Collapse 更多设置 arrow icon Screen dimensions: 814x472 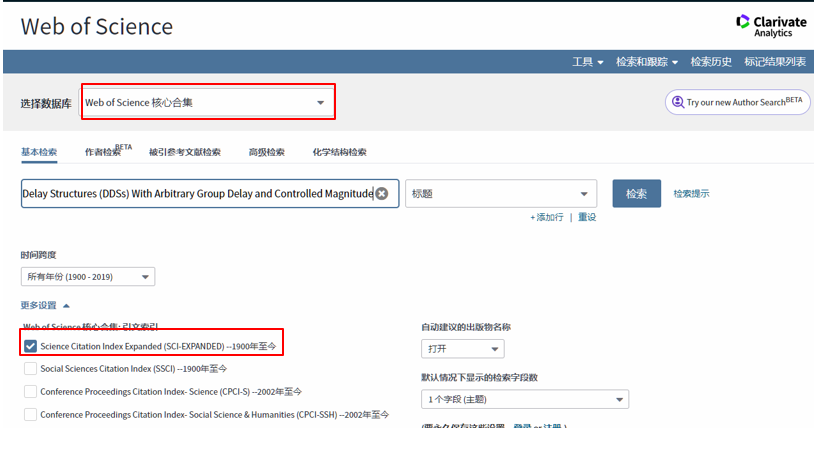click(x=67, y=305)
